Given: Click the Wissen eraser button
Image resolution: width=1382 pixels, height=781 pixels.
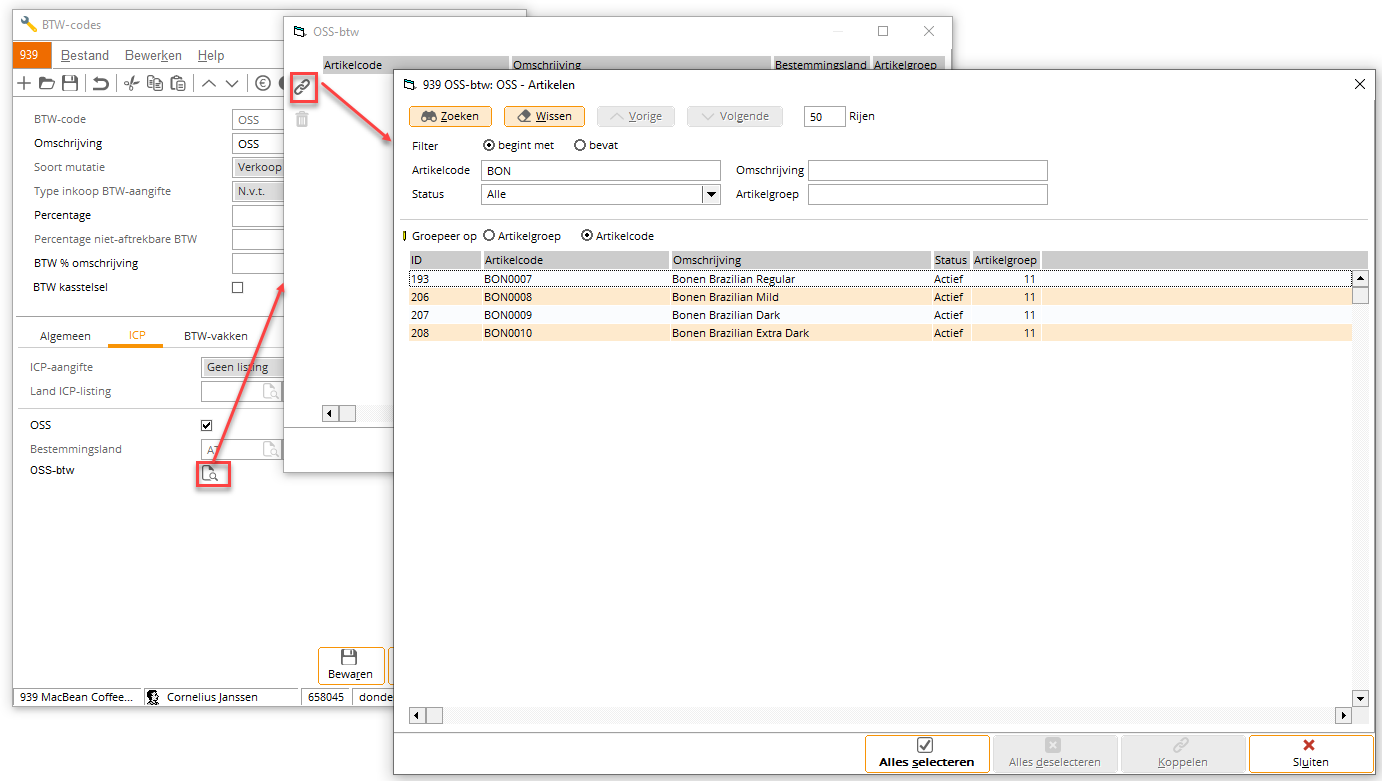Looking at the screenshot, I should (x=545, y=116).
